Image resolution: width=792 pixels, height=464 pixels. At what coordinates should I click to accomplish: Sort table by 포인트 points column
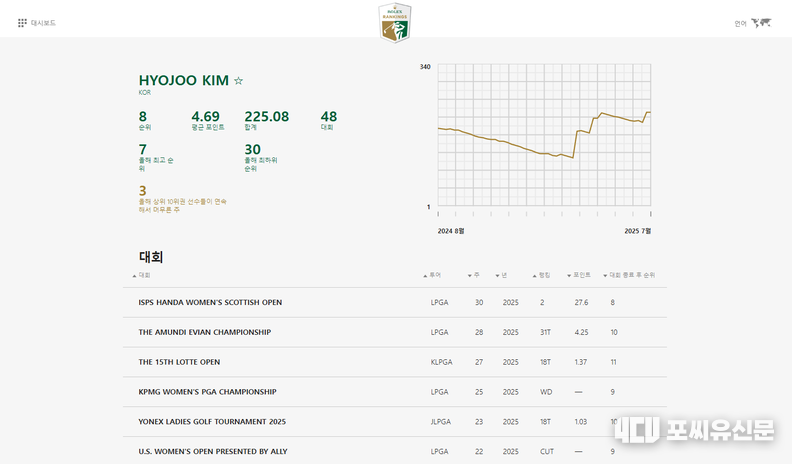point(579,275)
